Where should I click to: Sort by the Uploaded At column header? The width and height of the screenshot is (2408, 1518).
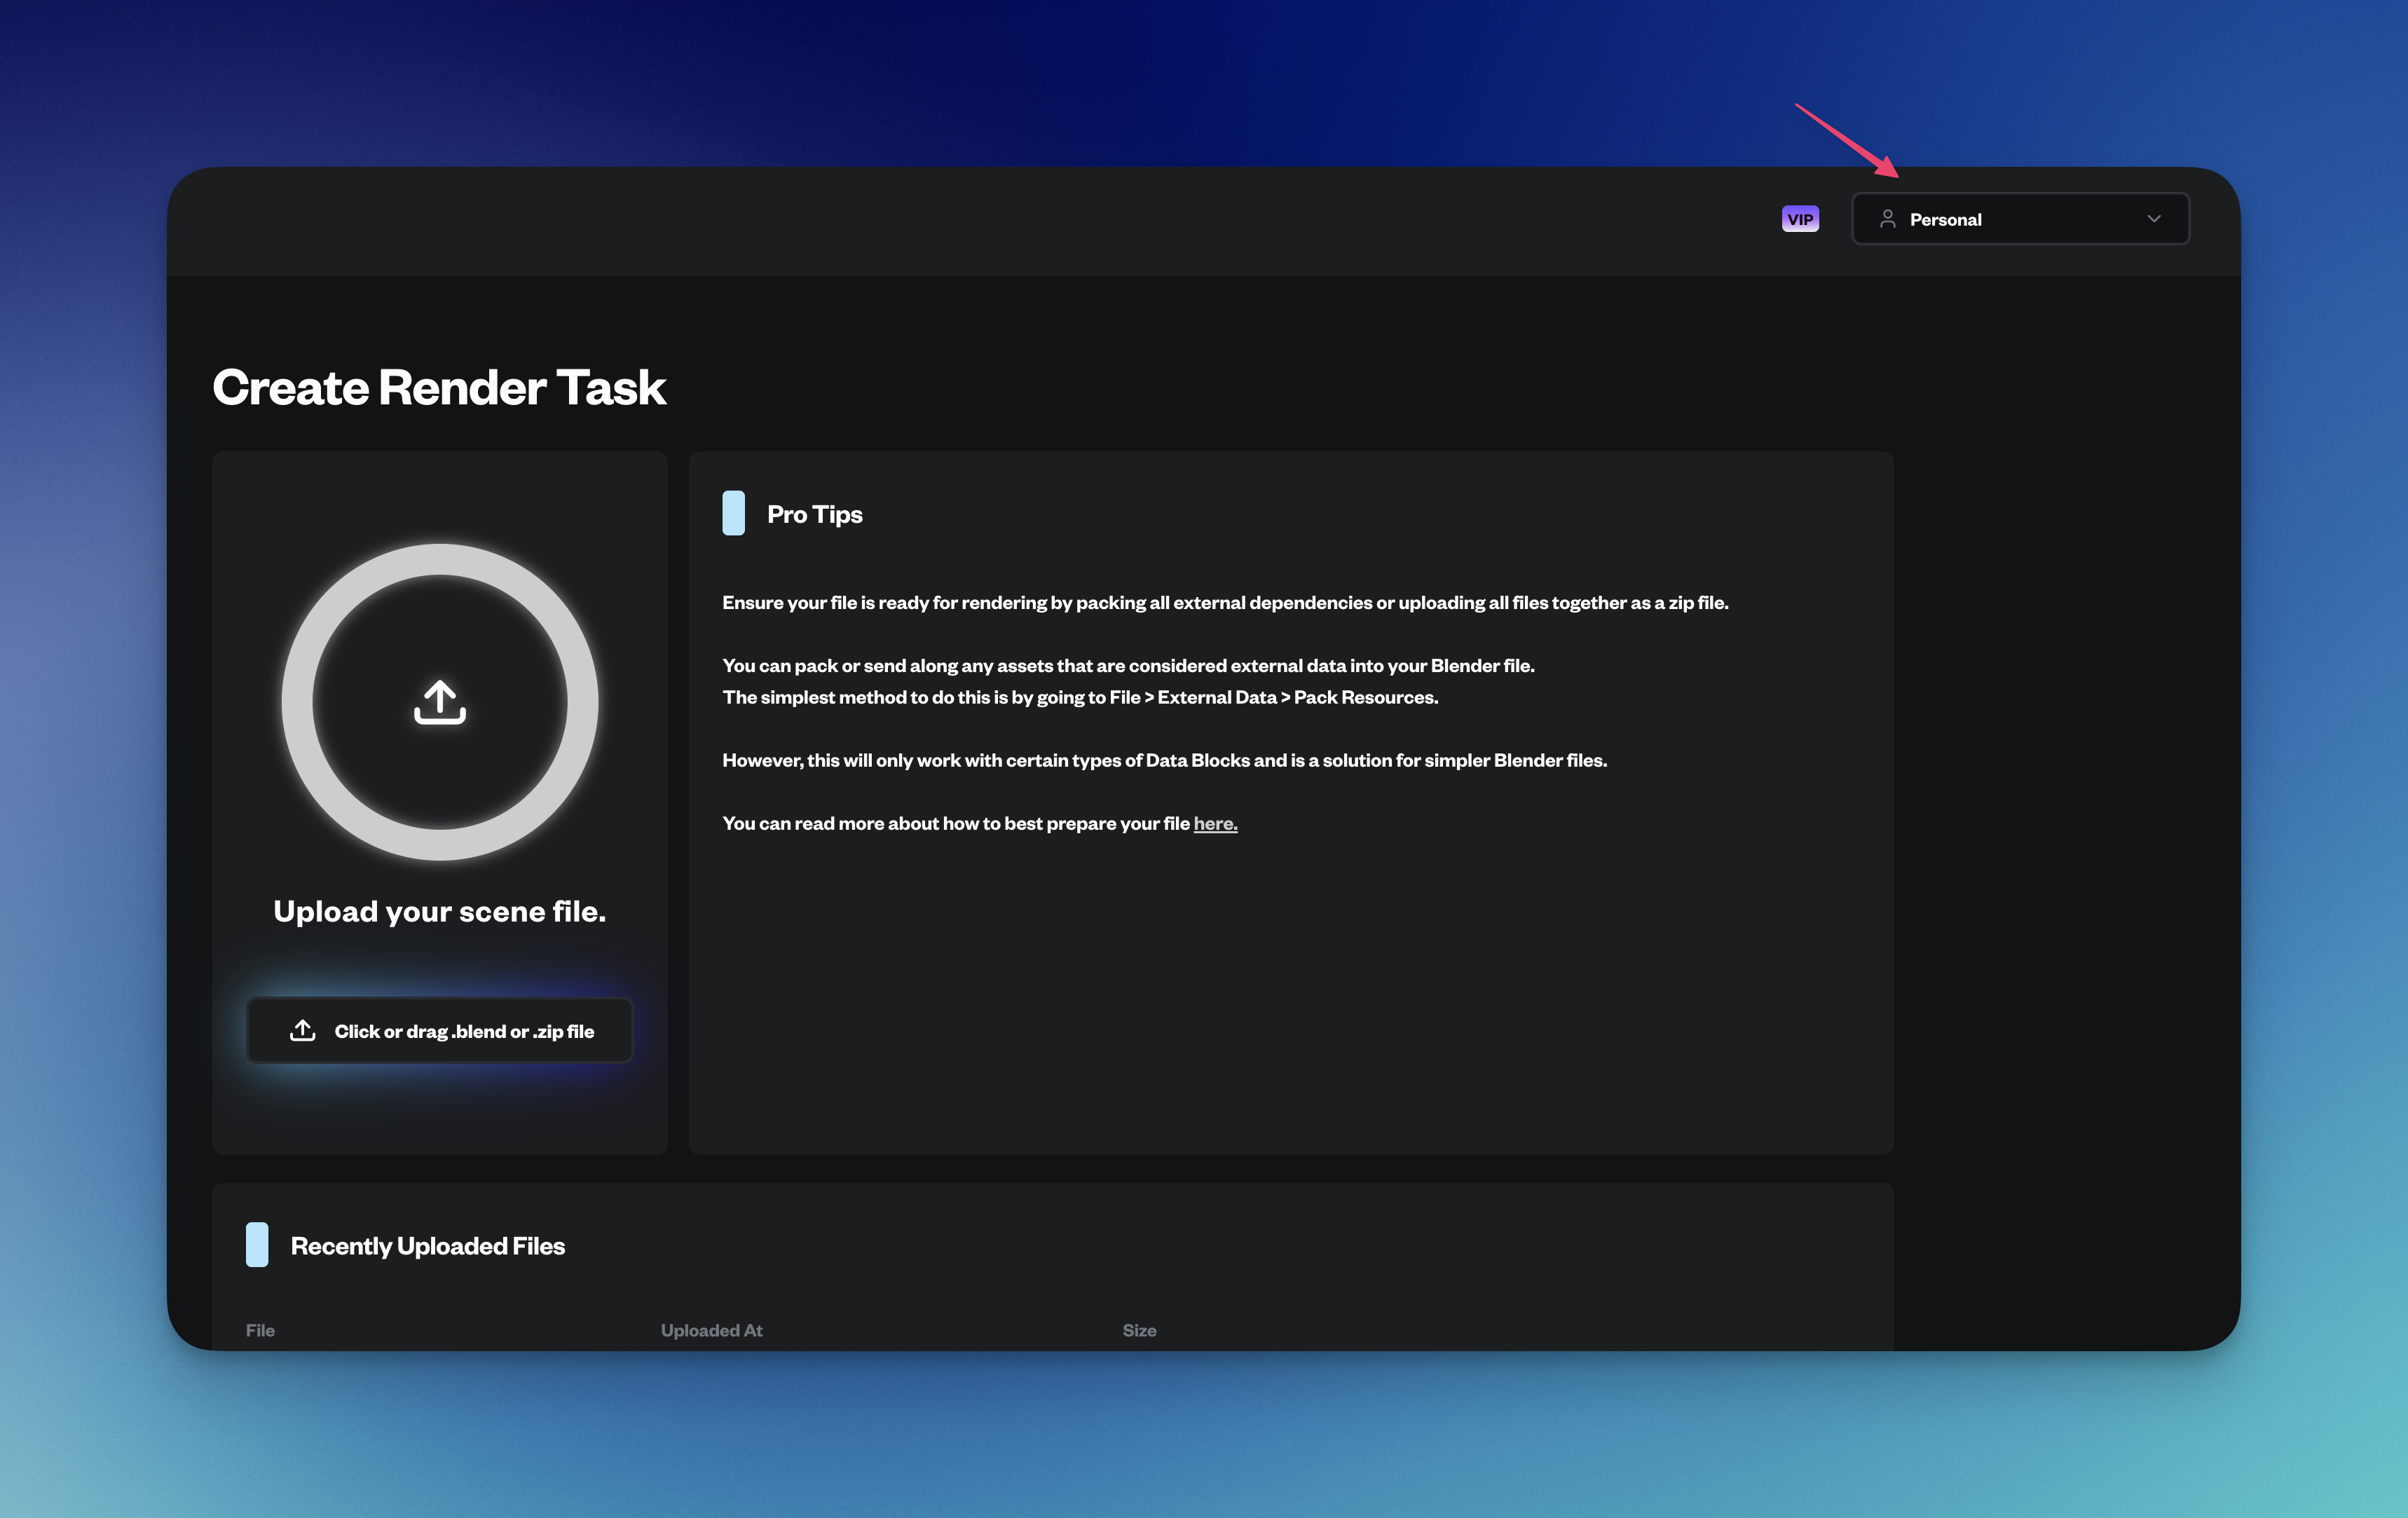pos(711,1330)
